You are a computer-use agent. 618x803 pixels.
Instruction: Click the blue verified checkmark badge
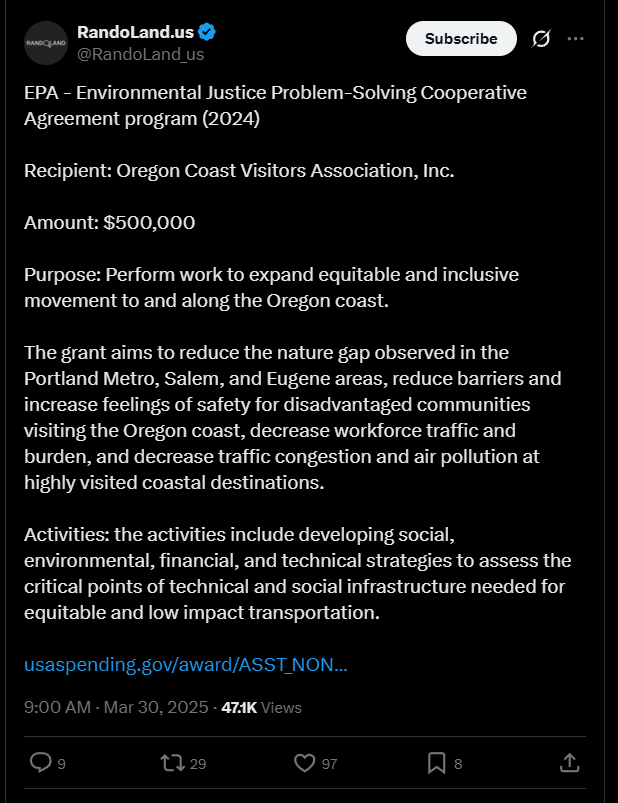click(x=208, y=33)
